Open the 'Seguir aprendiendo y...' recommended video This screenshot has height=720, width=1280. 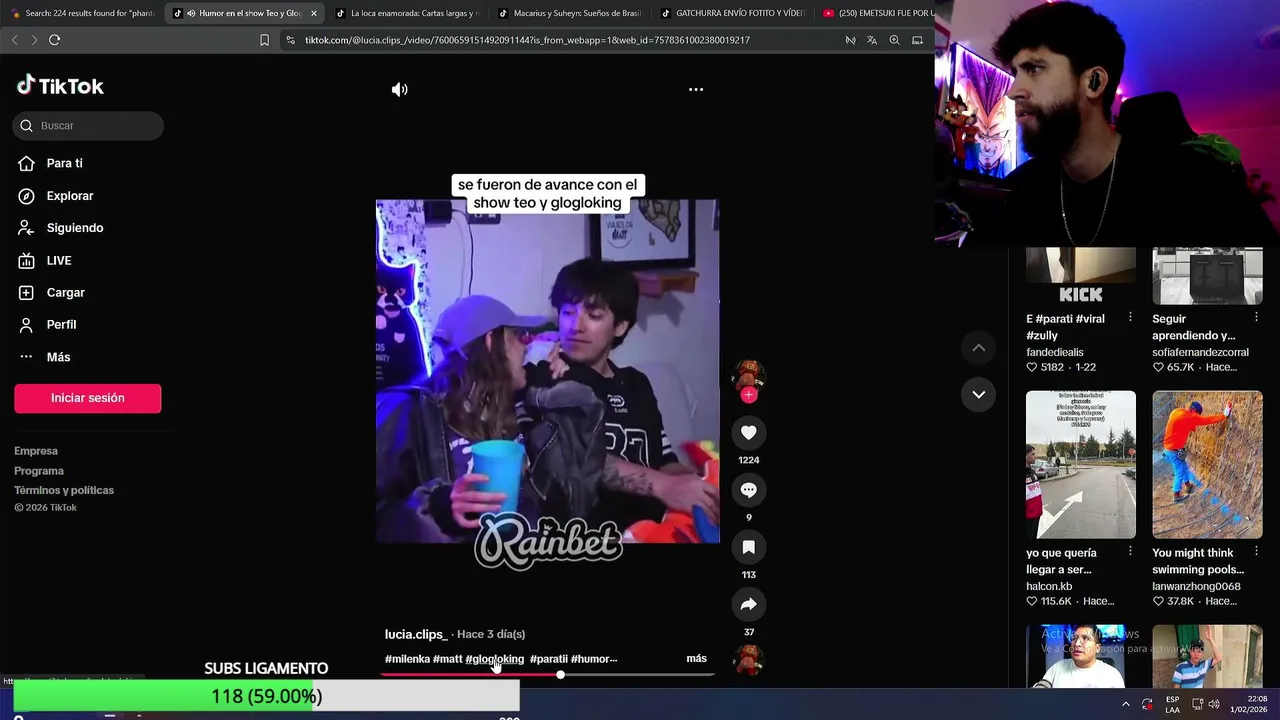1207,276
